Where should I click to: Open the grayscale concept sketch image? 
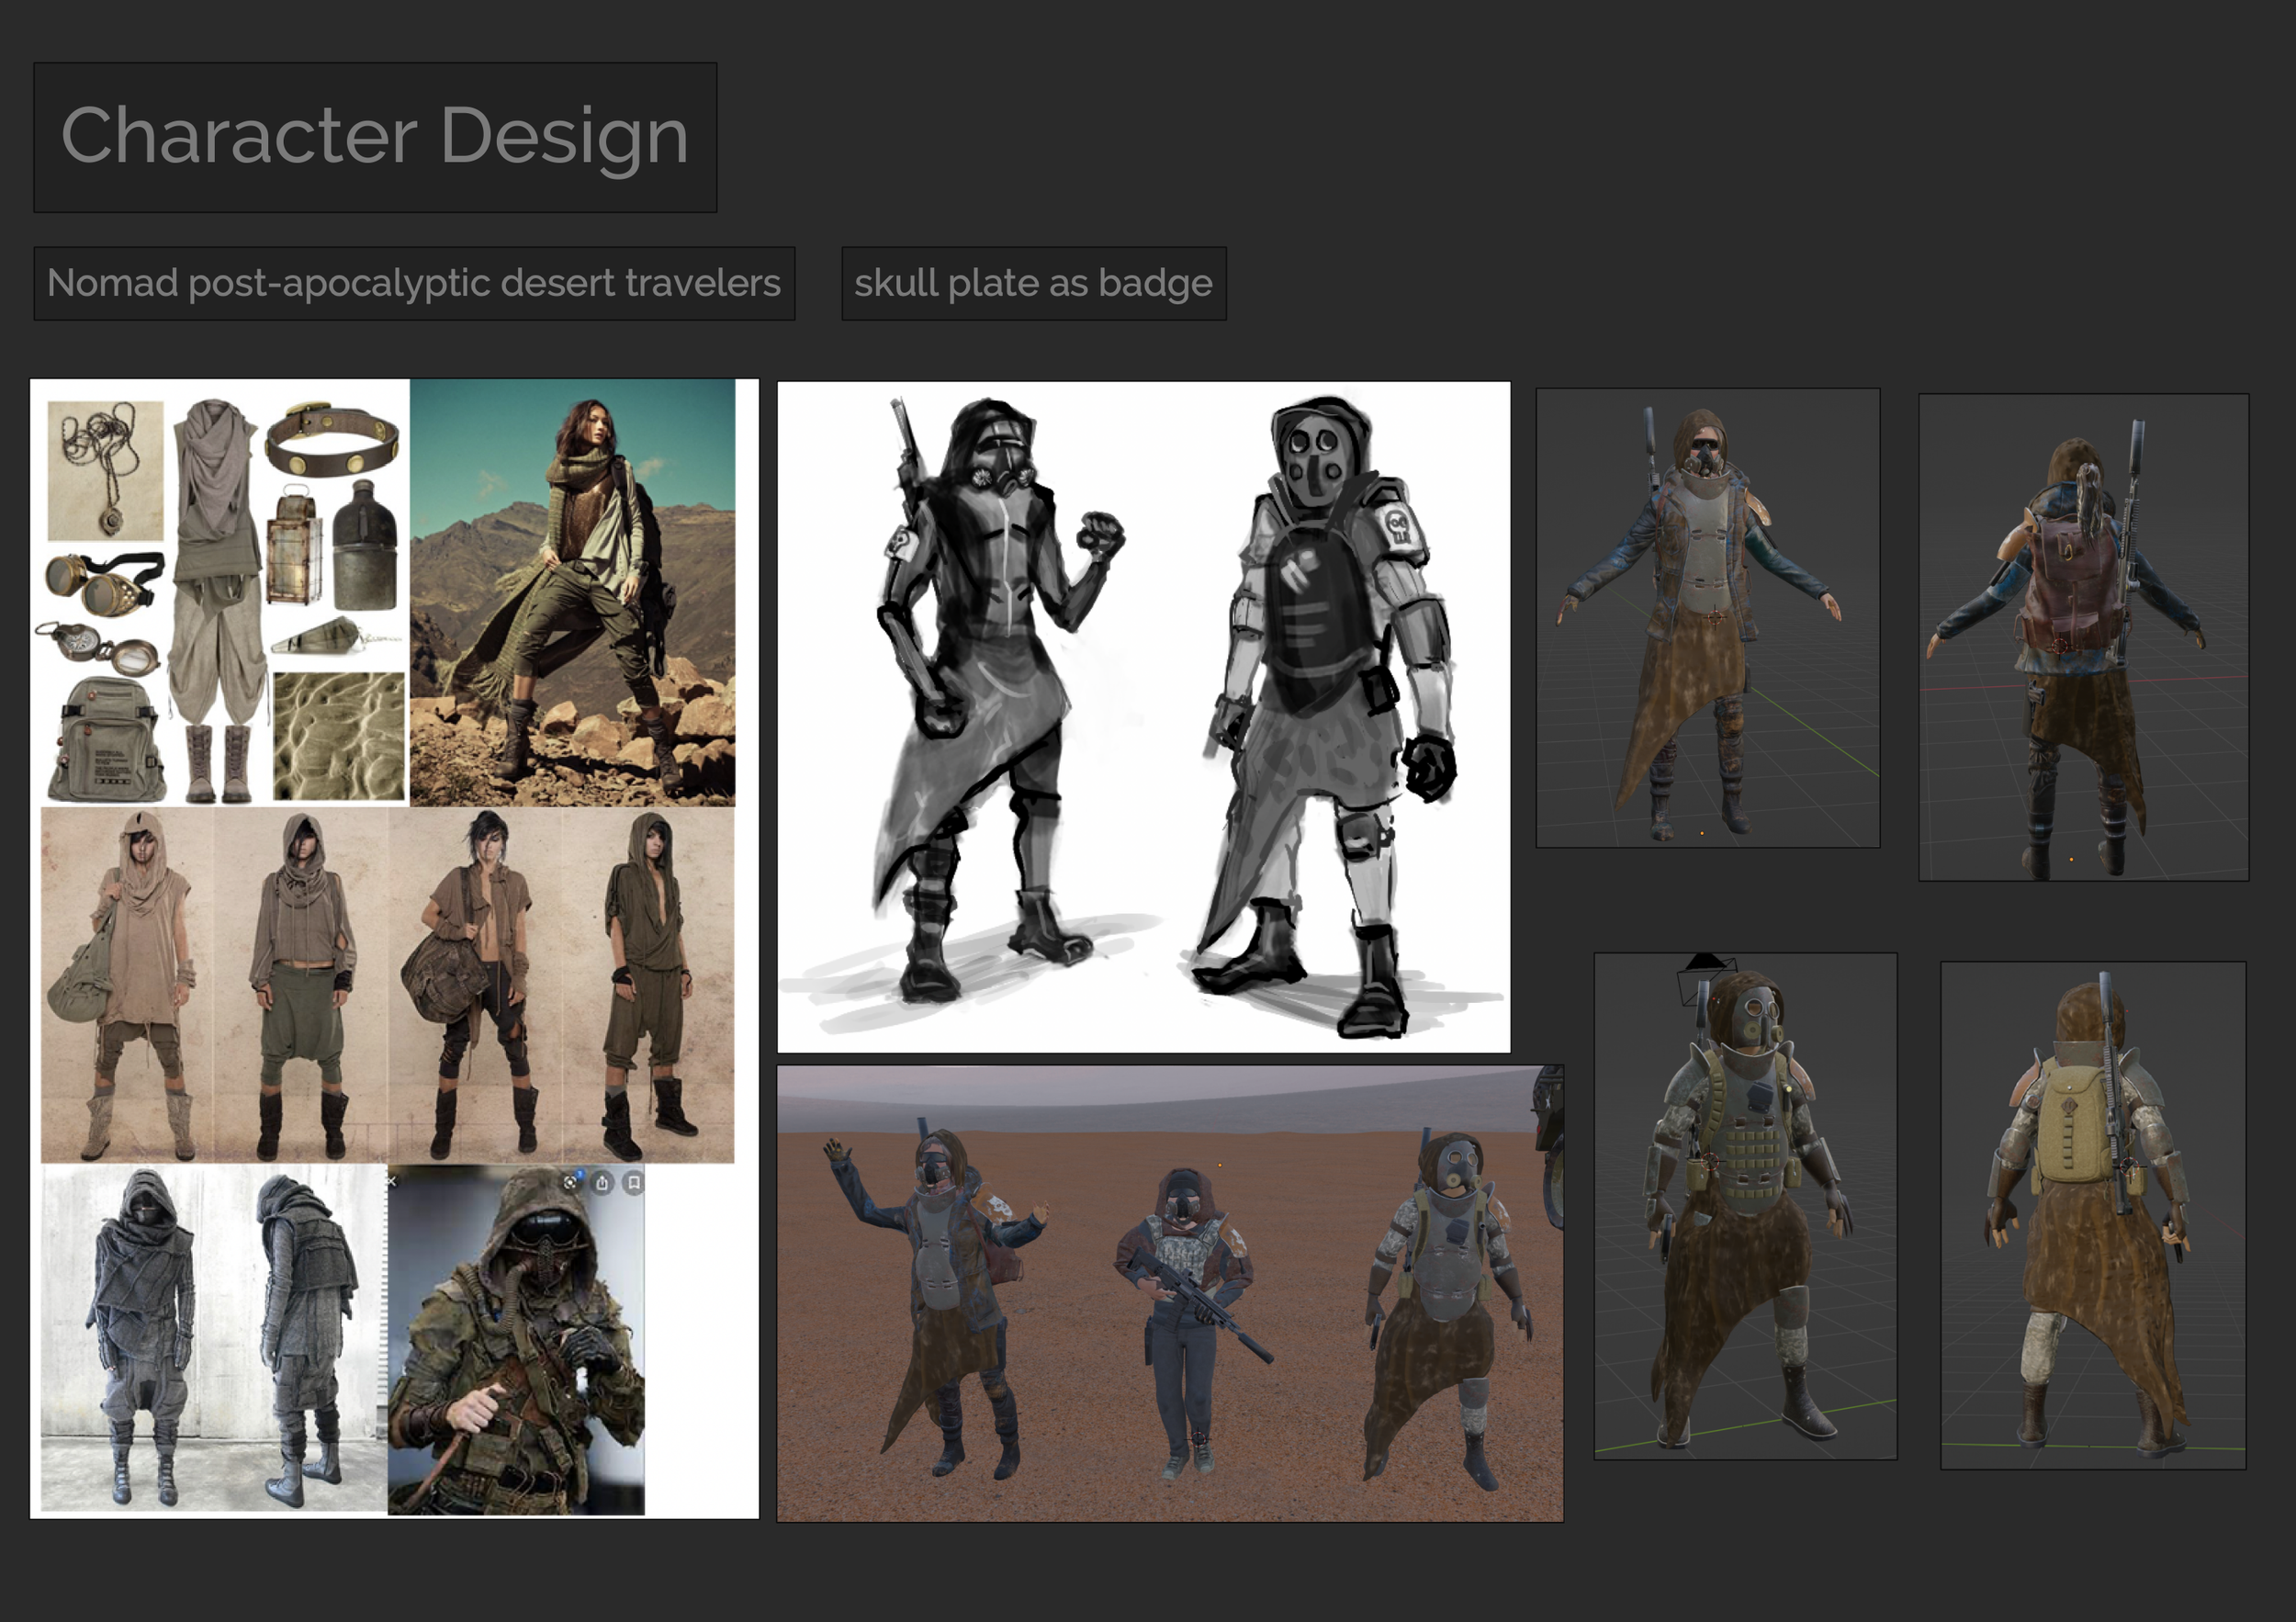[1143, 716]
